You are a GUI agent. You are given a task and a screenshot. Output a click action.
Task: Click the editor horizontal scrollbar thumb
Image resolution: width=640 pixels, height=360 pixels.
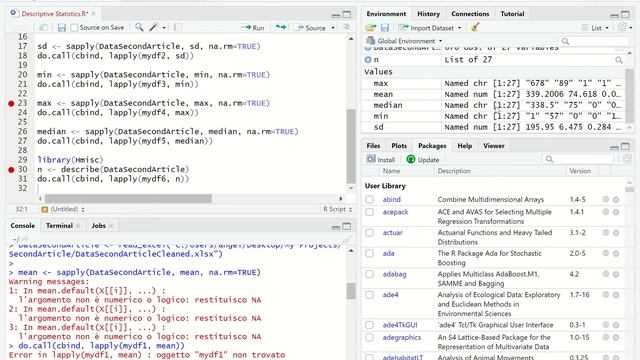[x=128, y=199]
